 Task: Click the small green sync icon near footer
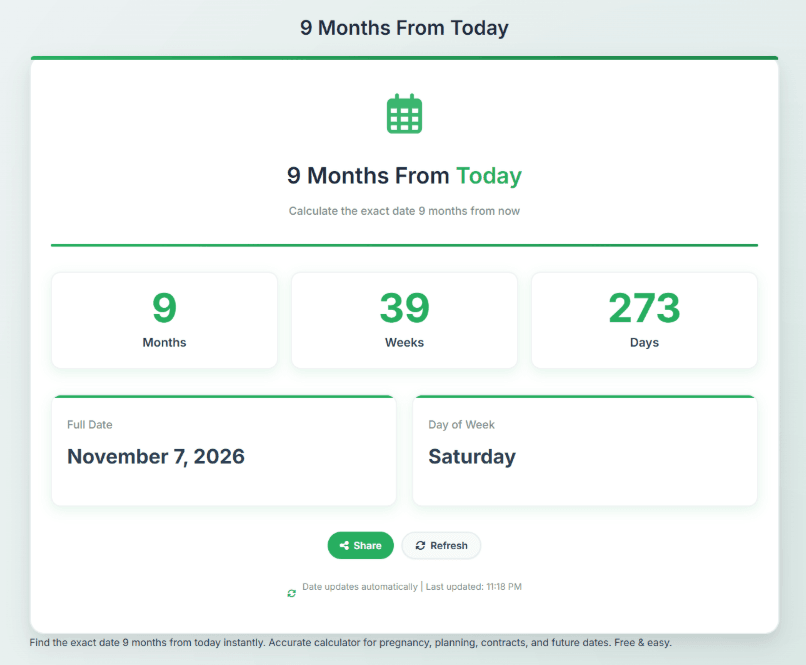[x=291, y=593]
